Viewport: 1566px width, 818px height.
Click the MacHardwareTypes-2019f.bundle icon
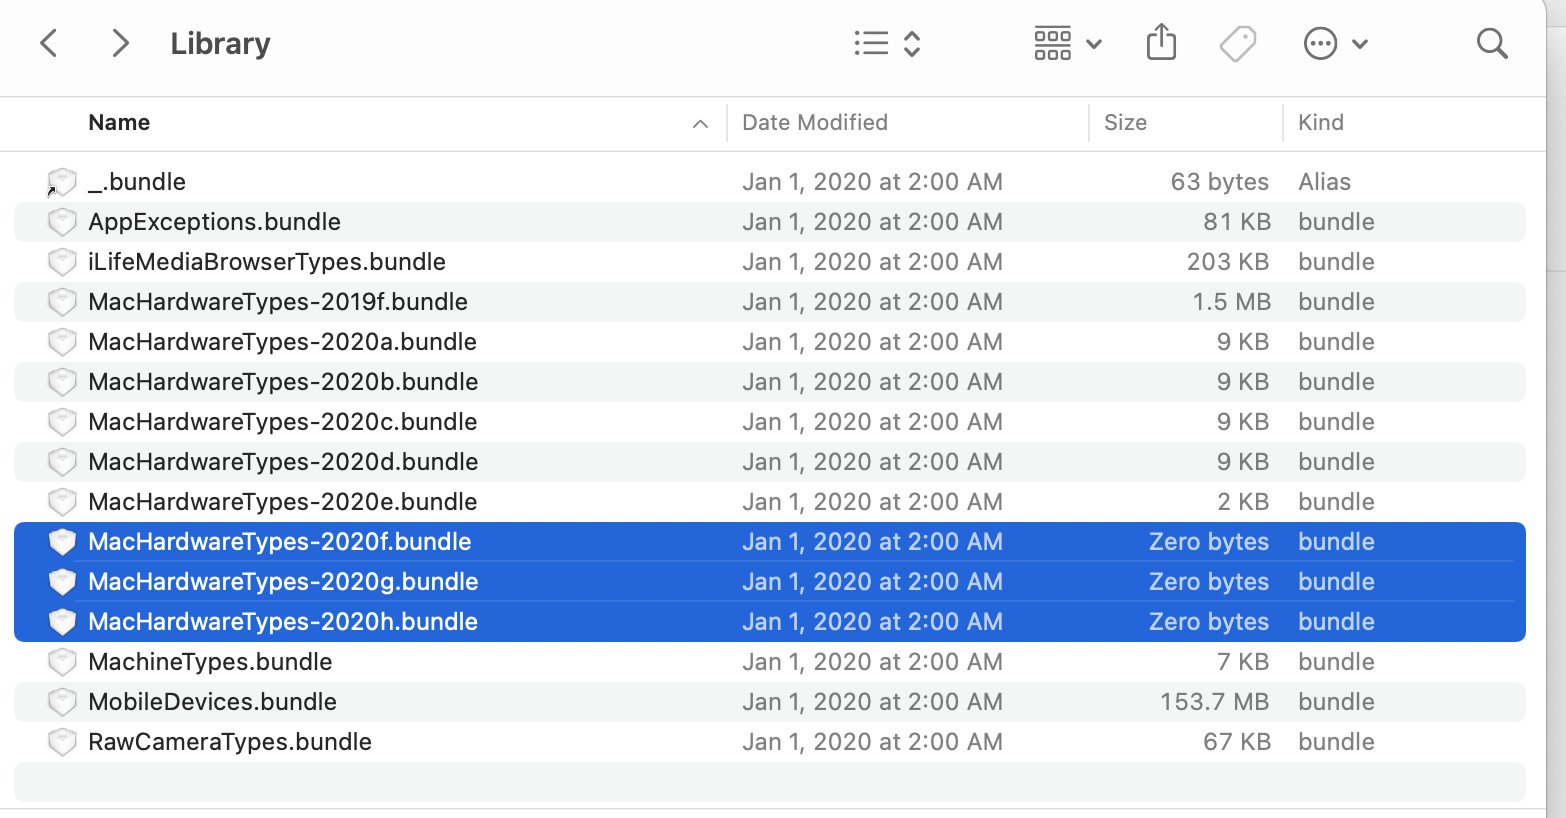tap(62, 302)
